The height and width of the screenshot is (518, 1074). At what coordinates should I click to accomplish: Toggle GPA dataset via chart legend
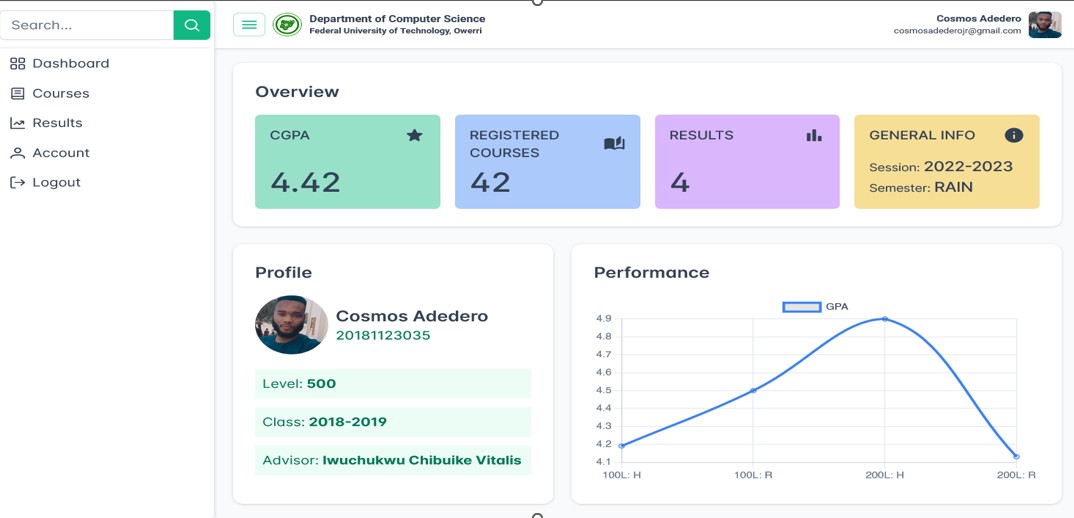point(815,307)
